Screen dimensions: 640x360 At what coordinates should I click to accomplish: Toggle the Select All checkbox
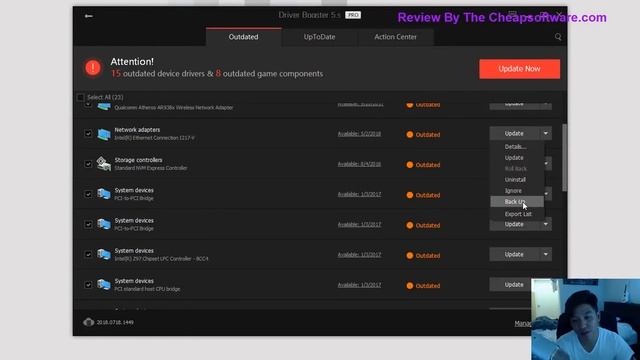click(x=80, y=97)
